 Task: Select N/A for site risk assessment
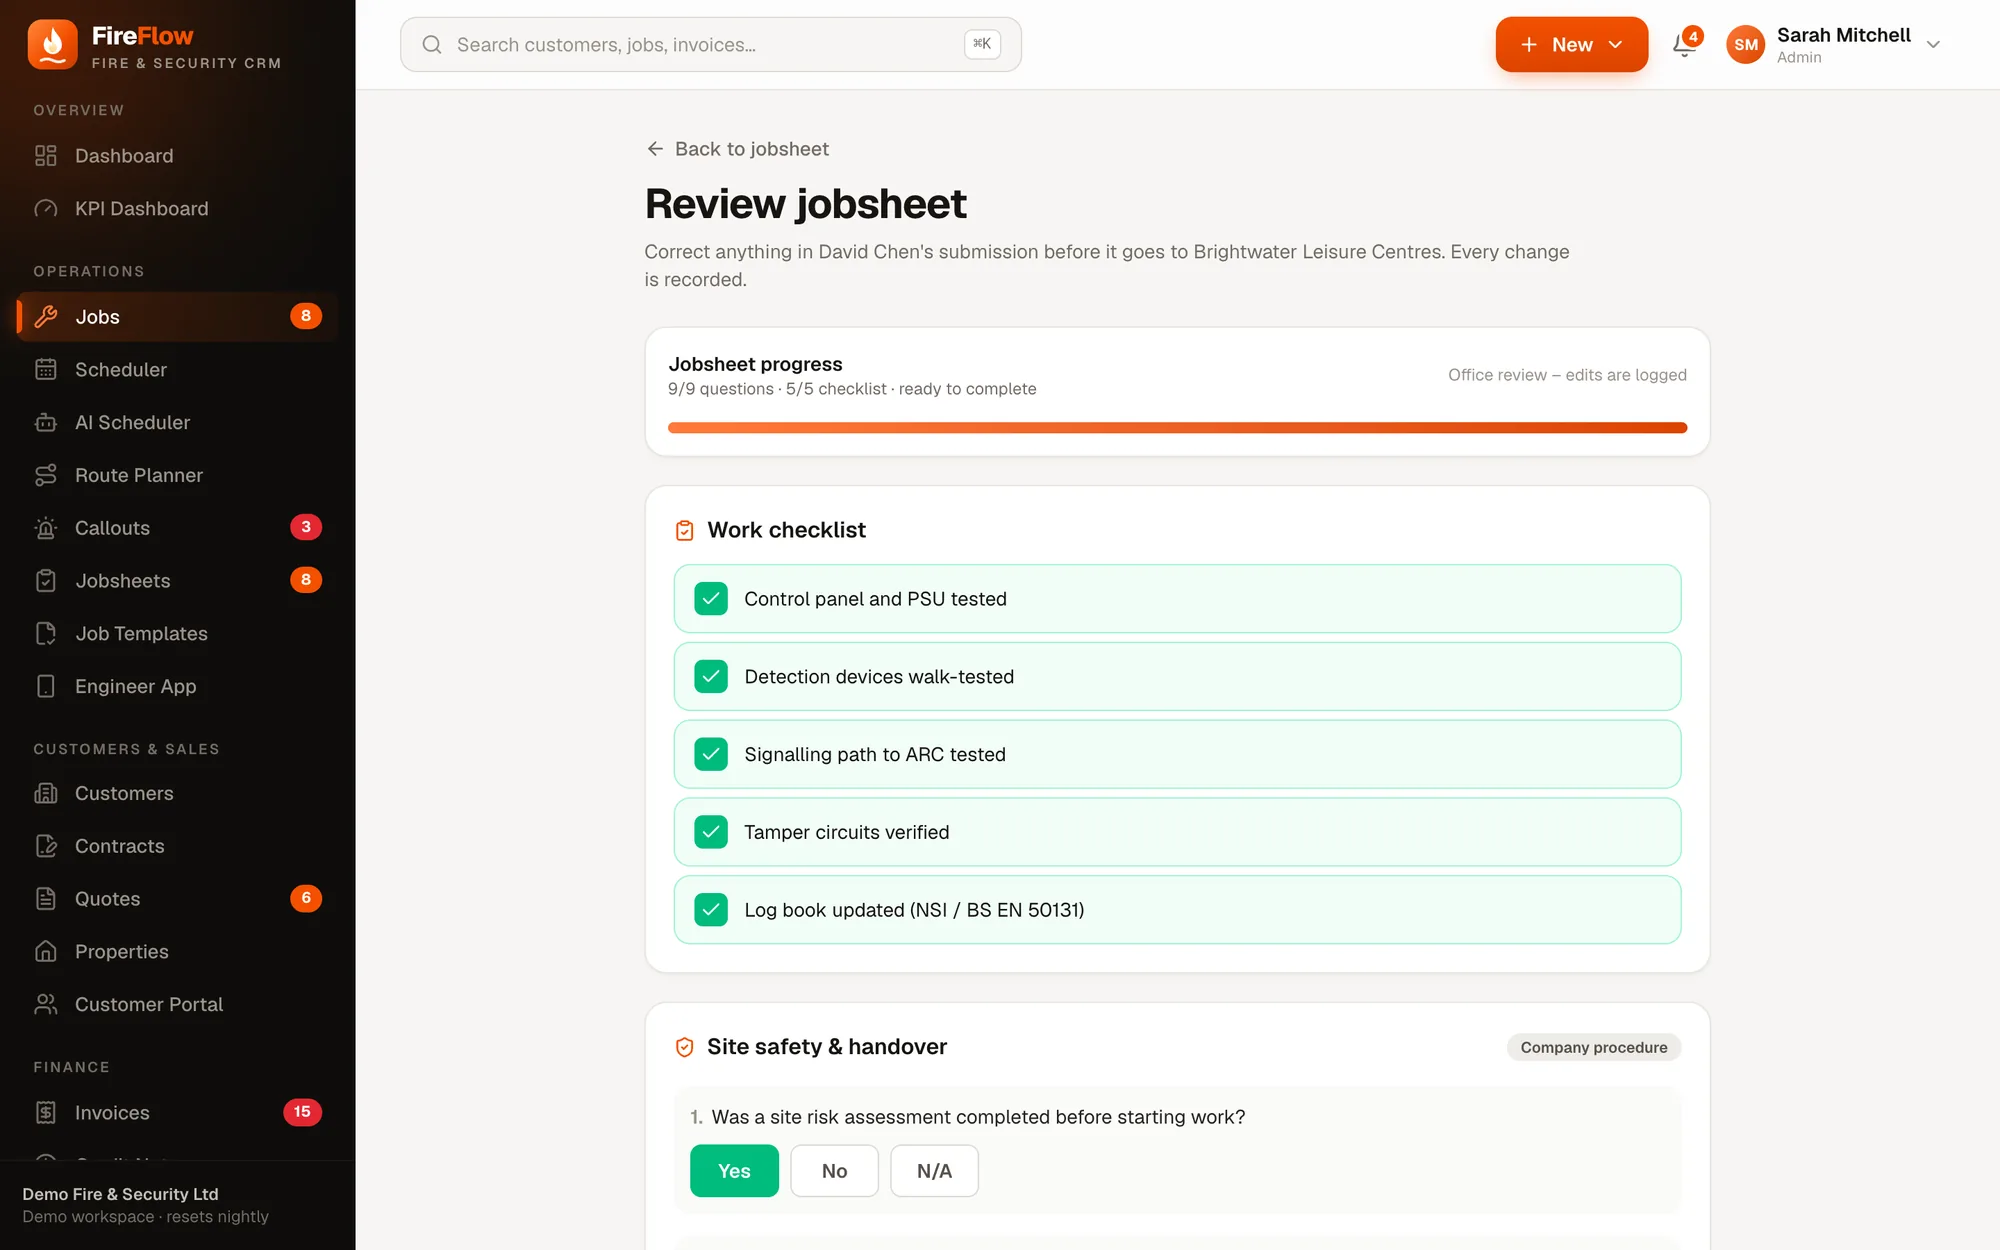[x=934, y=1171]
